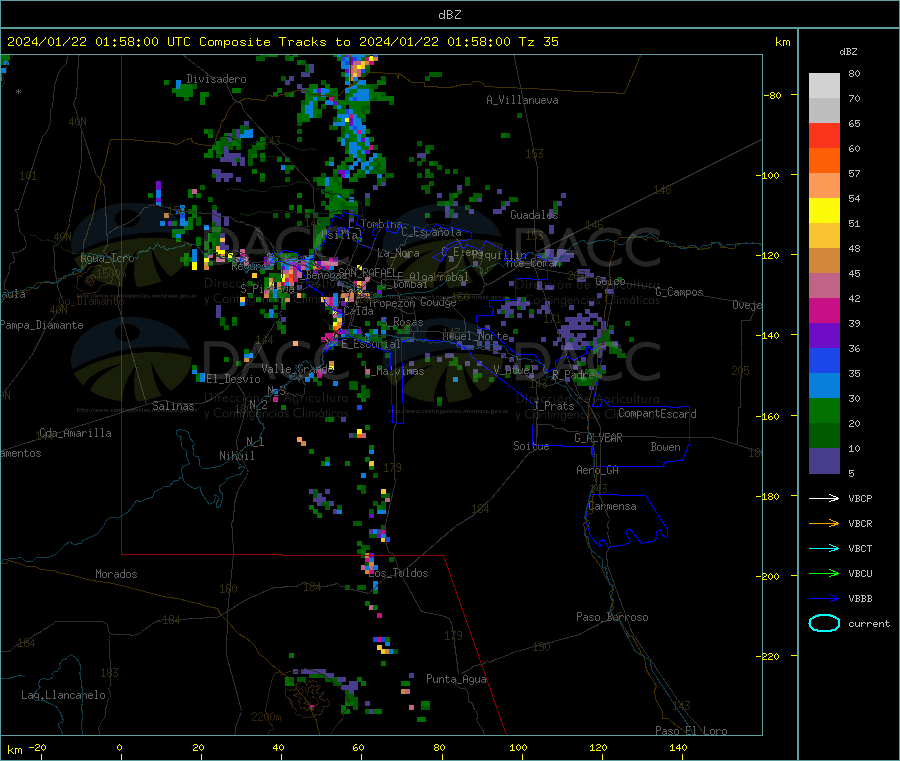
Task: Click the Los_Toldos map label
Action: click(398, 573)
